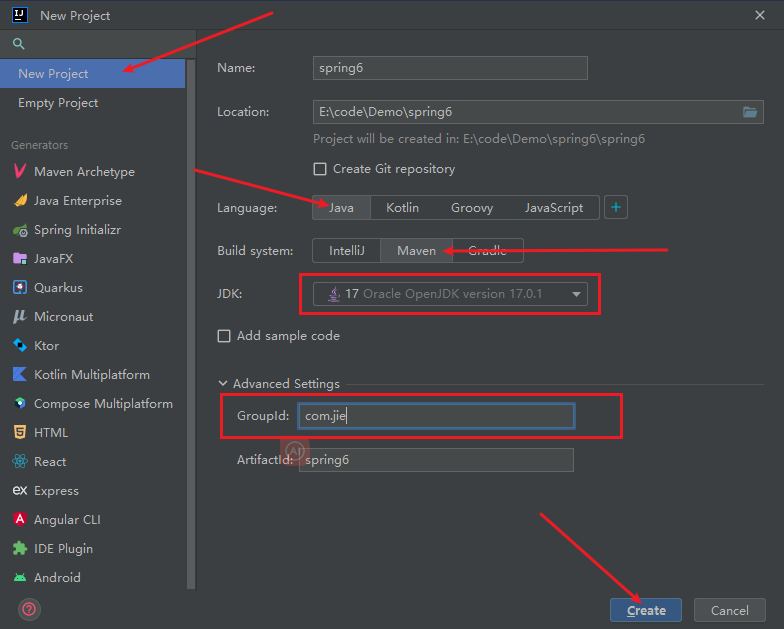This screenshot has width=784, height=629.
Task: Select the Micronaut generator entry
Action: (92, 316)
